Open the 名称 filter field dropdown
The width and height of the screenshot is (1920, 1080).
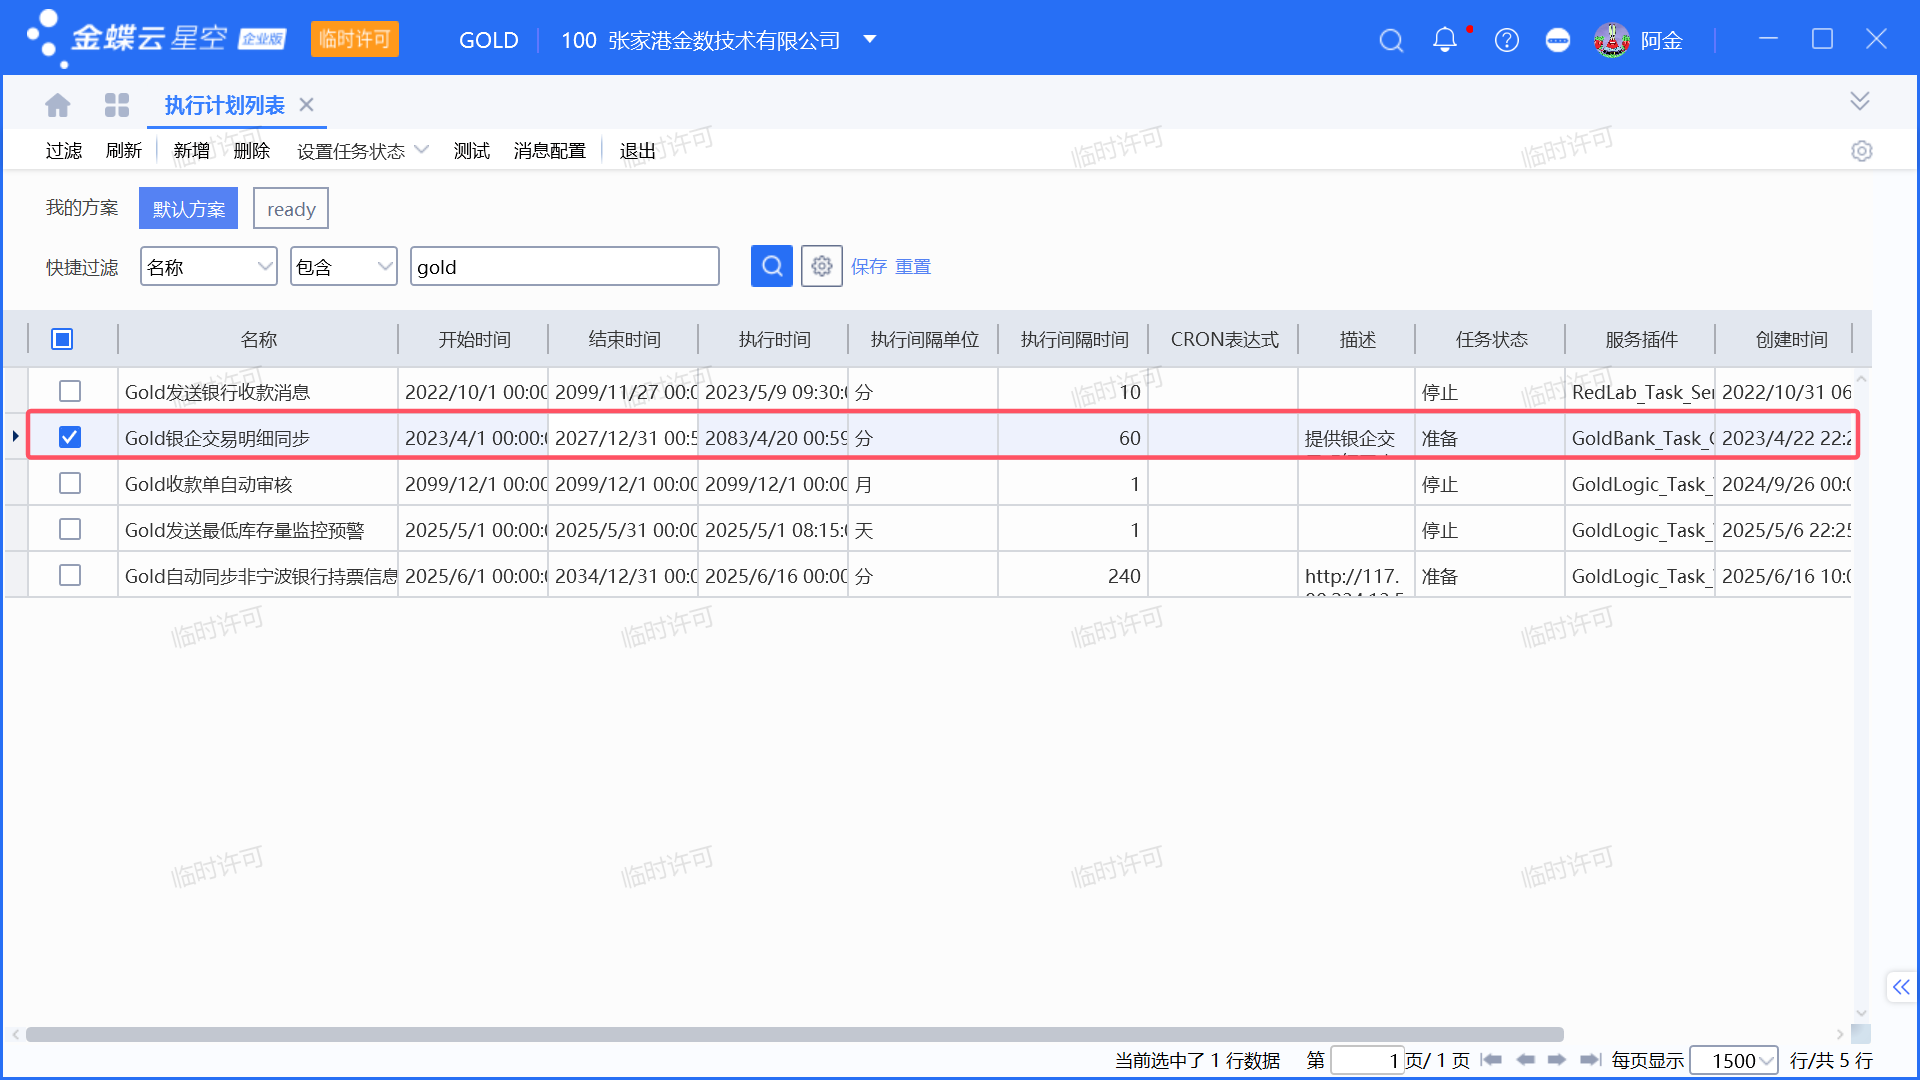[x=264, y=266]
